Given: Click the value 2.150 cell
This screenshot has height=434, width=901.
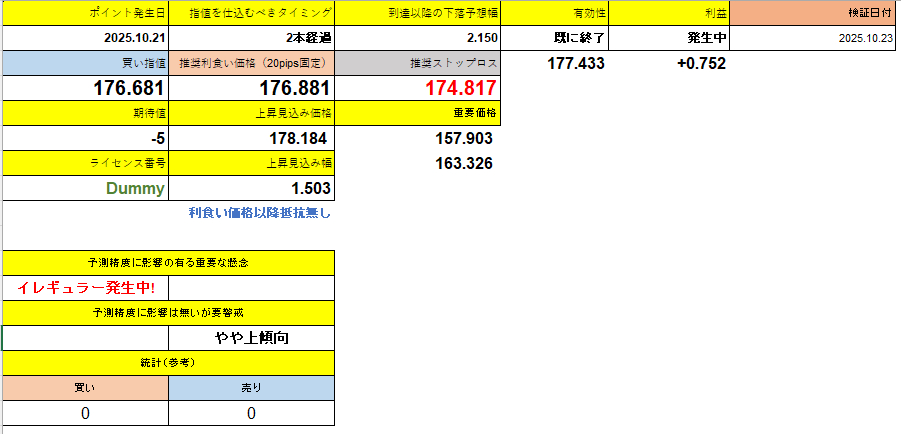Looking at the screenshot, I should click(x=418, y=39).
